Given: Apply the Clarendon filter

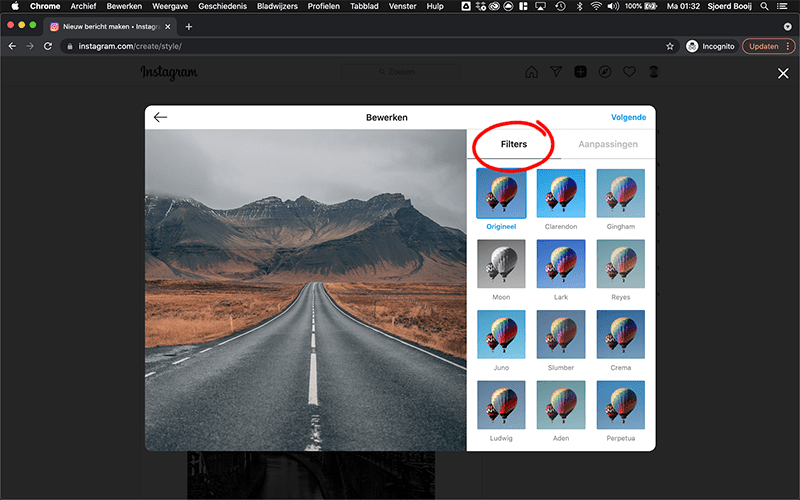Looking at the screenshot, I should 561,193.
